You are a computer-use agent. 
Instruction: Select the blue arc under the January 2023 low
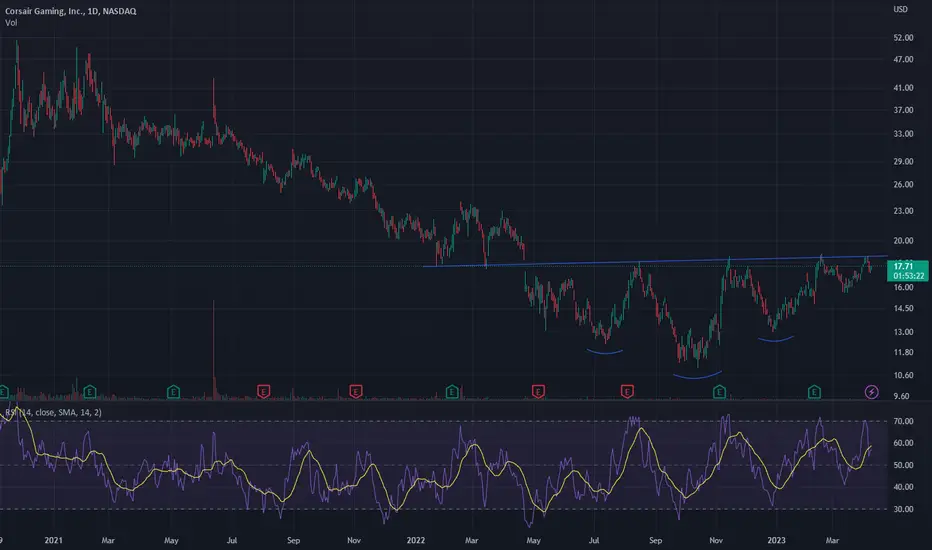click(776, 339)
